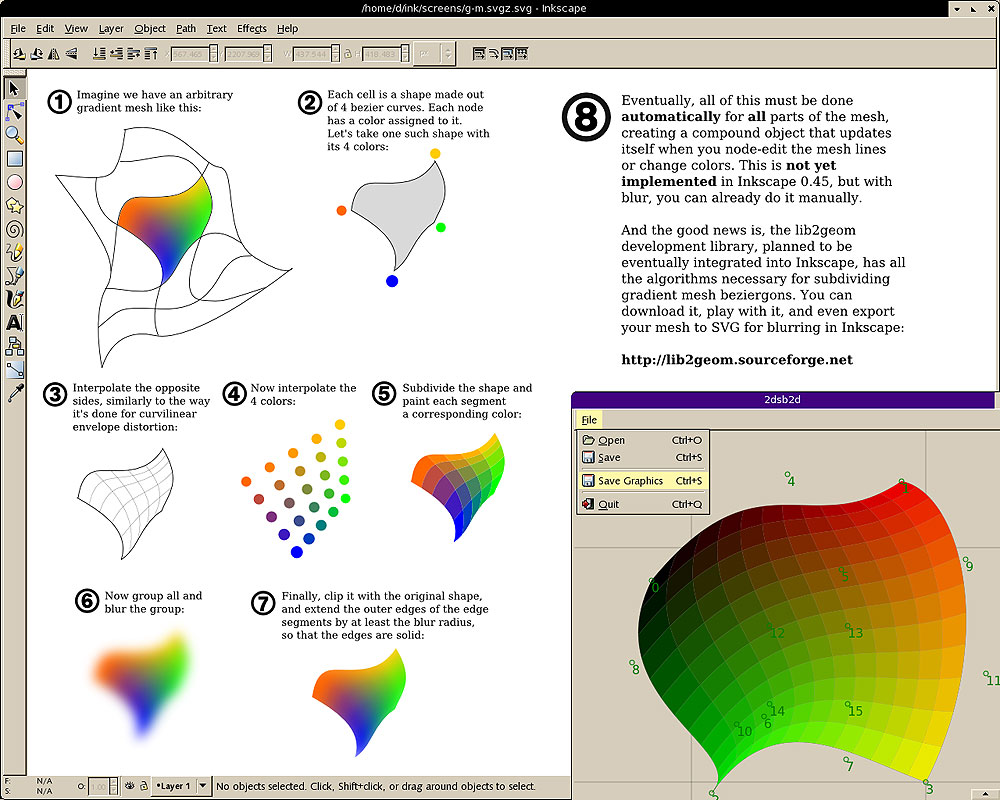Toggle Layer 1 visibility eye
The image size is (1000, 800).
pyautogui.click(x=130, y=786)
